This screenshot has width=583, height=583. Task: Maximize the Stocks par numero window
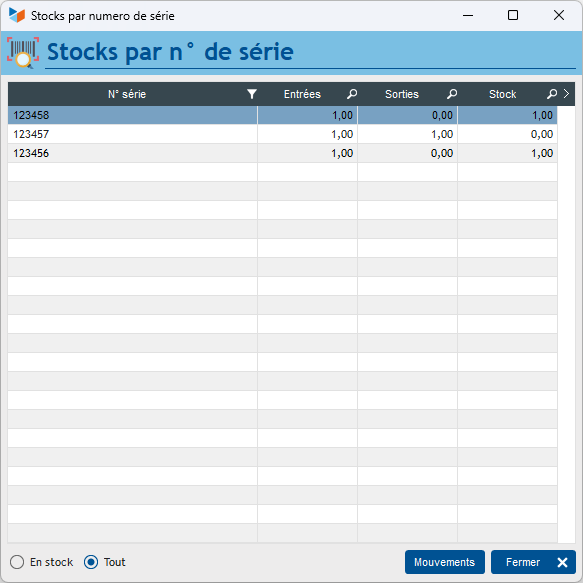[x=513, y=15]
